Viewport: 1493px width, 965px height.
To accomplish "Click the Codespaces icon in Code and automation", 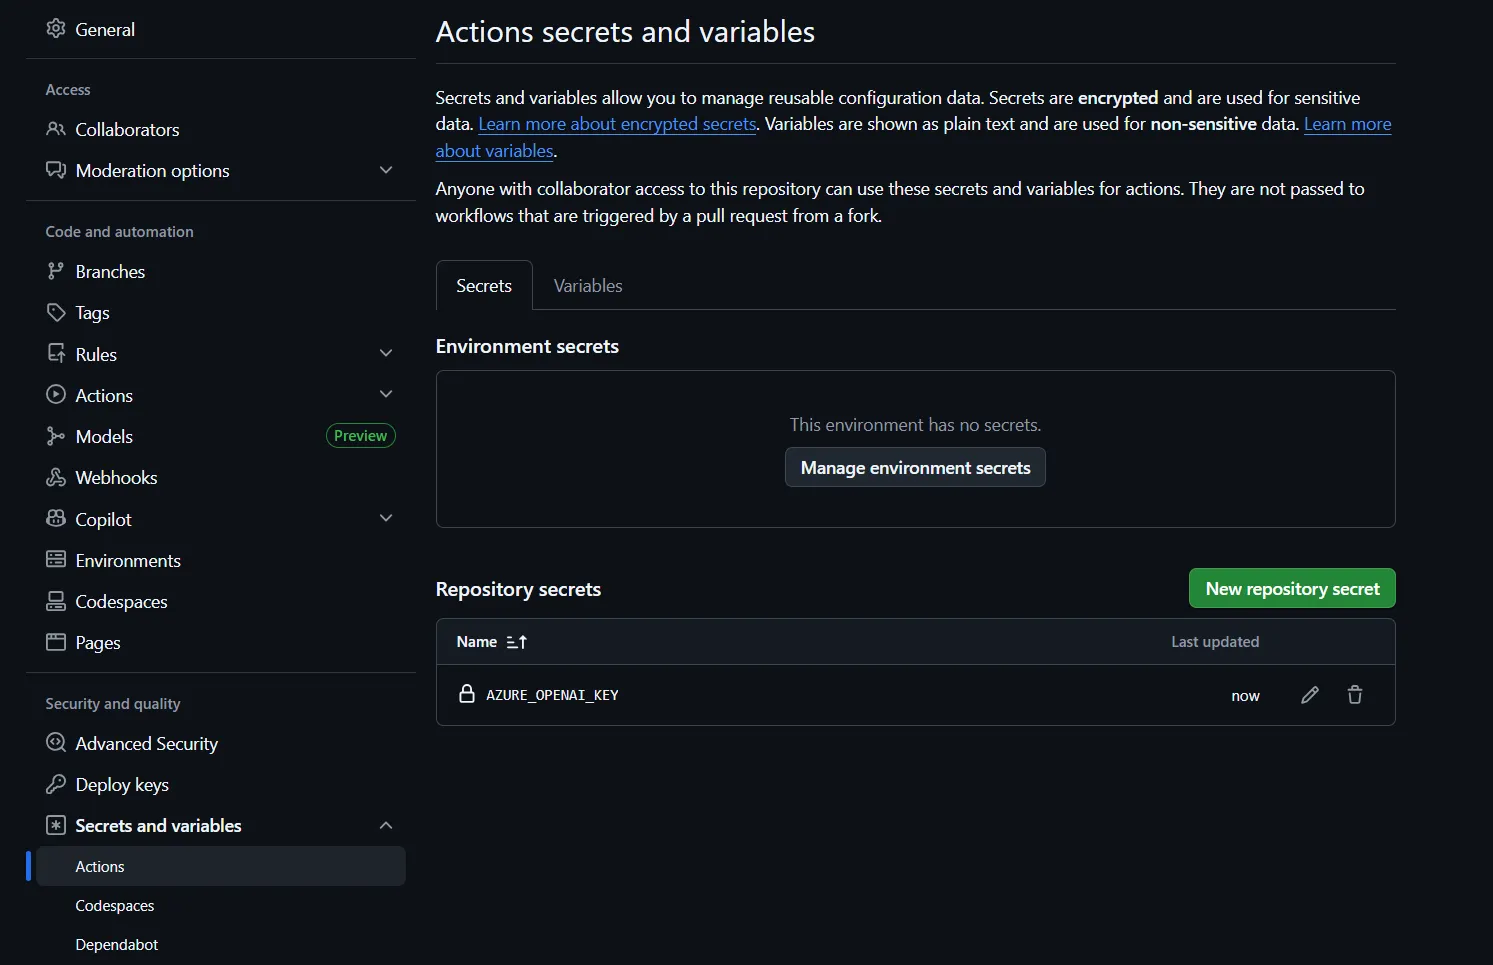I will click(x=56, y=601).
